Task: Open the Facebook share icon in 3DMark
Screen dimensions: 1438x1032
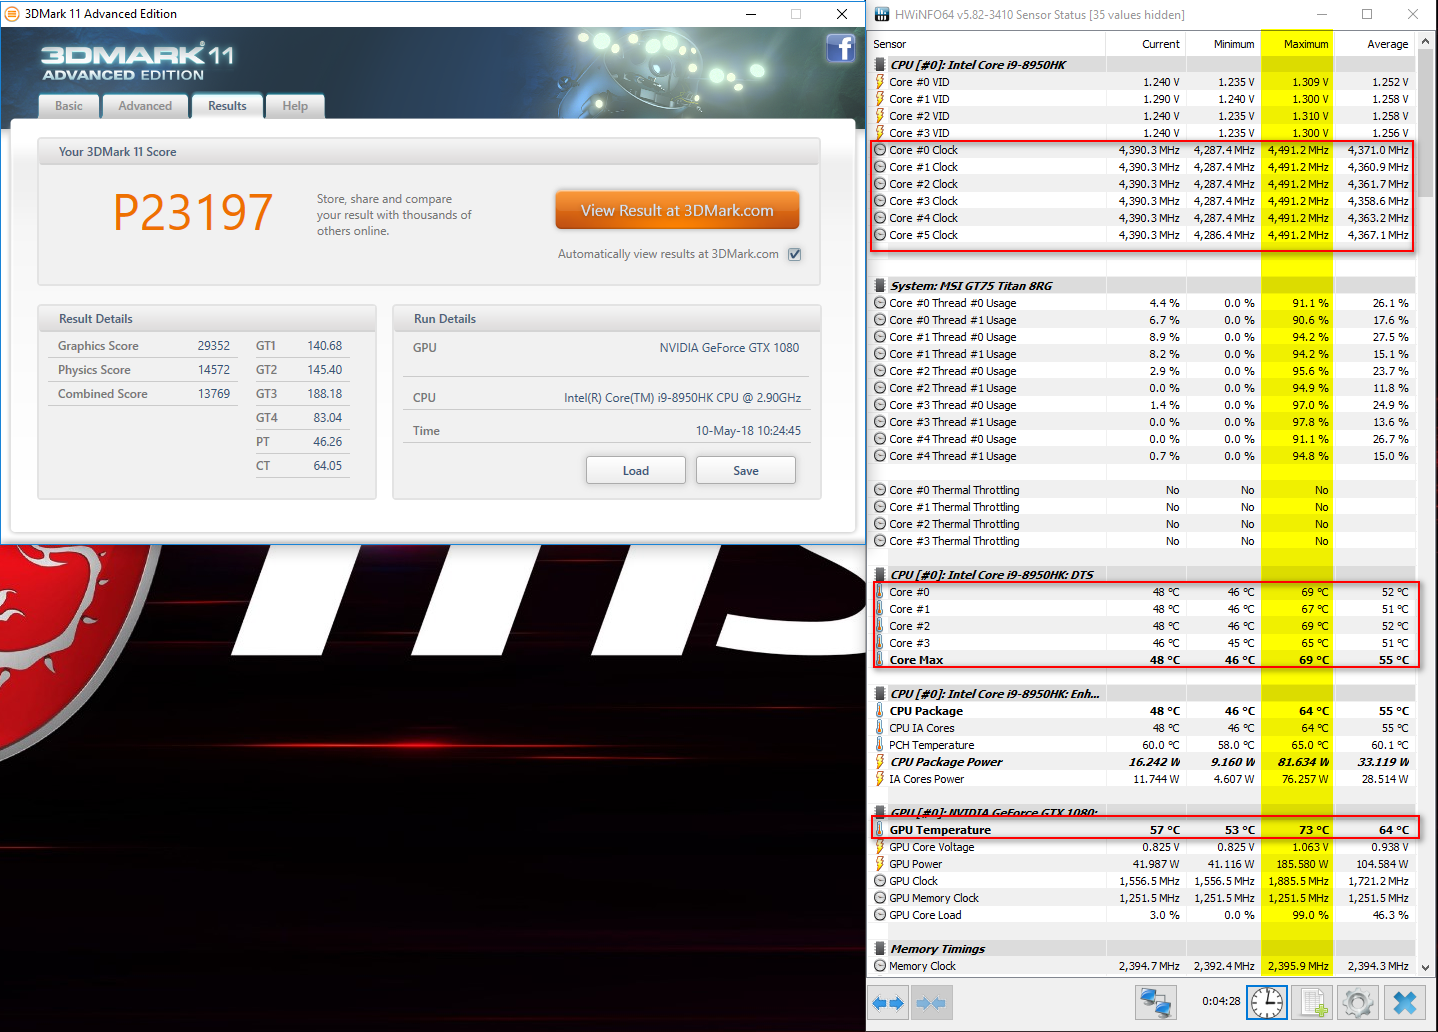Action: 841,48
